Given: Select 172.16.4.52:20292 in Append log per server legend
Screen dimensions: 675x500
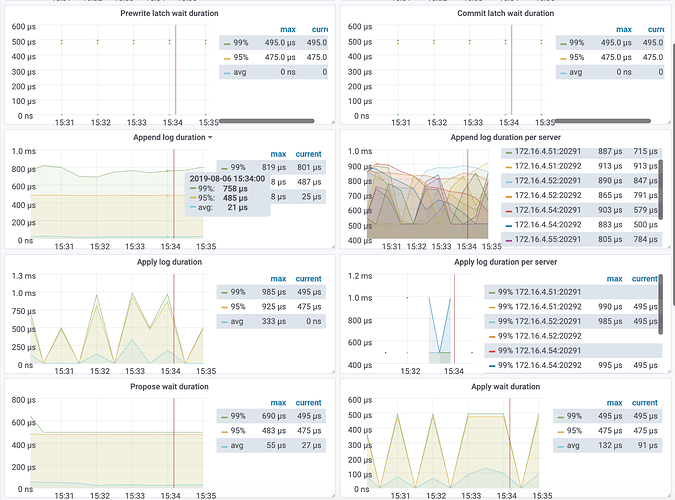Looking at the screenshot, I should pos(548,196).
